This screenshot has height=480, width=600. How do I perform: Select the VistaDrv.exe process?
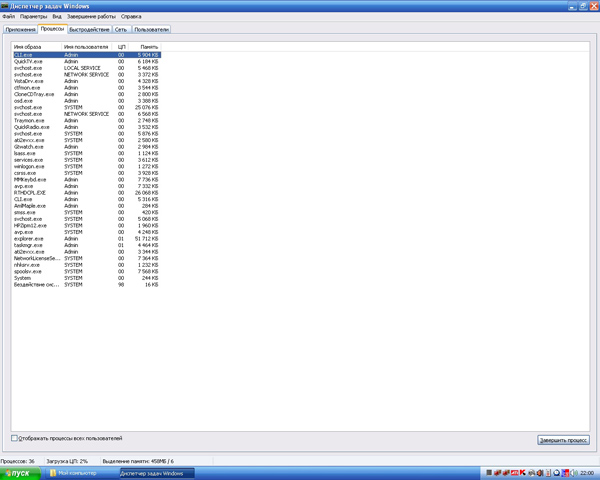point(86,81)
